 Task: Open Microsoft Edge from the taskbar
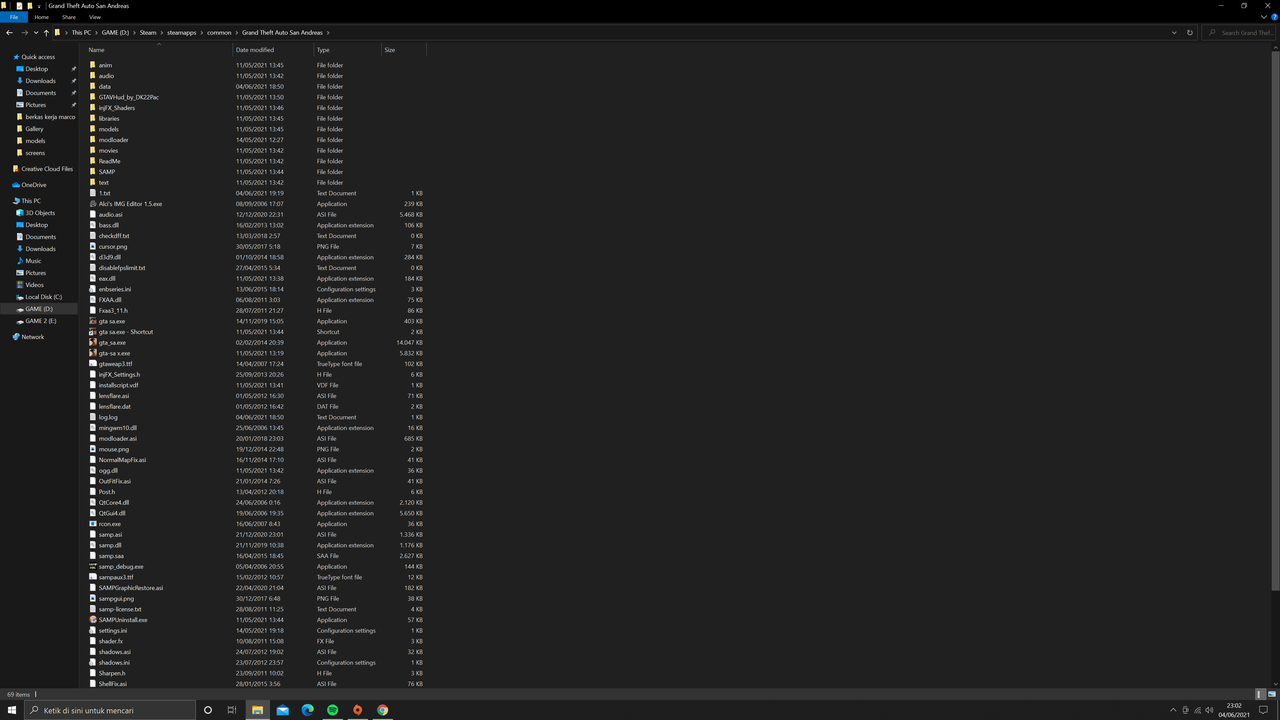click(x=307, y=710)
